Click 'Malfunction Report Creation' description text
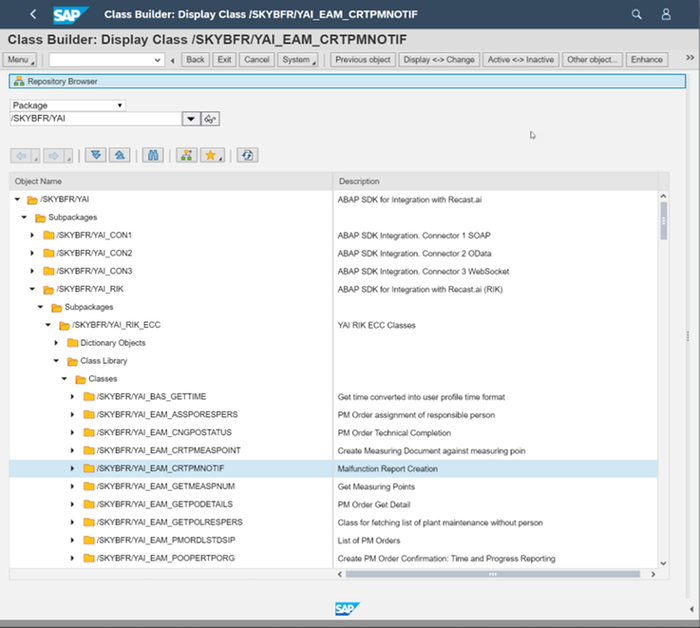Image resolution: width=700 pixels, height=628 pixels. coord(388,469)
